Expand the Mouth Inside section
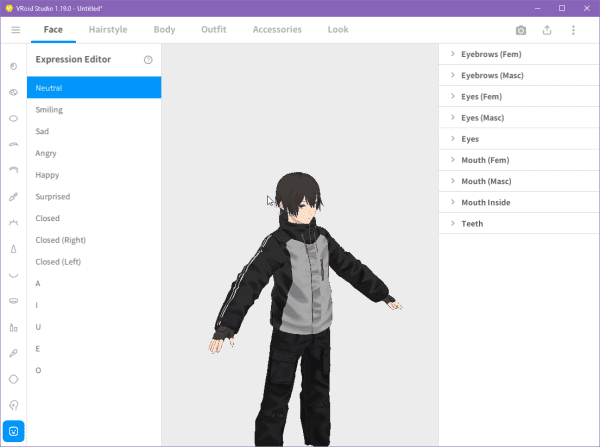This screenshot has height=447, width=600. click(x=519, y=202)
